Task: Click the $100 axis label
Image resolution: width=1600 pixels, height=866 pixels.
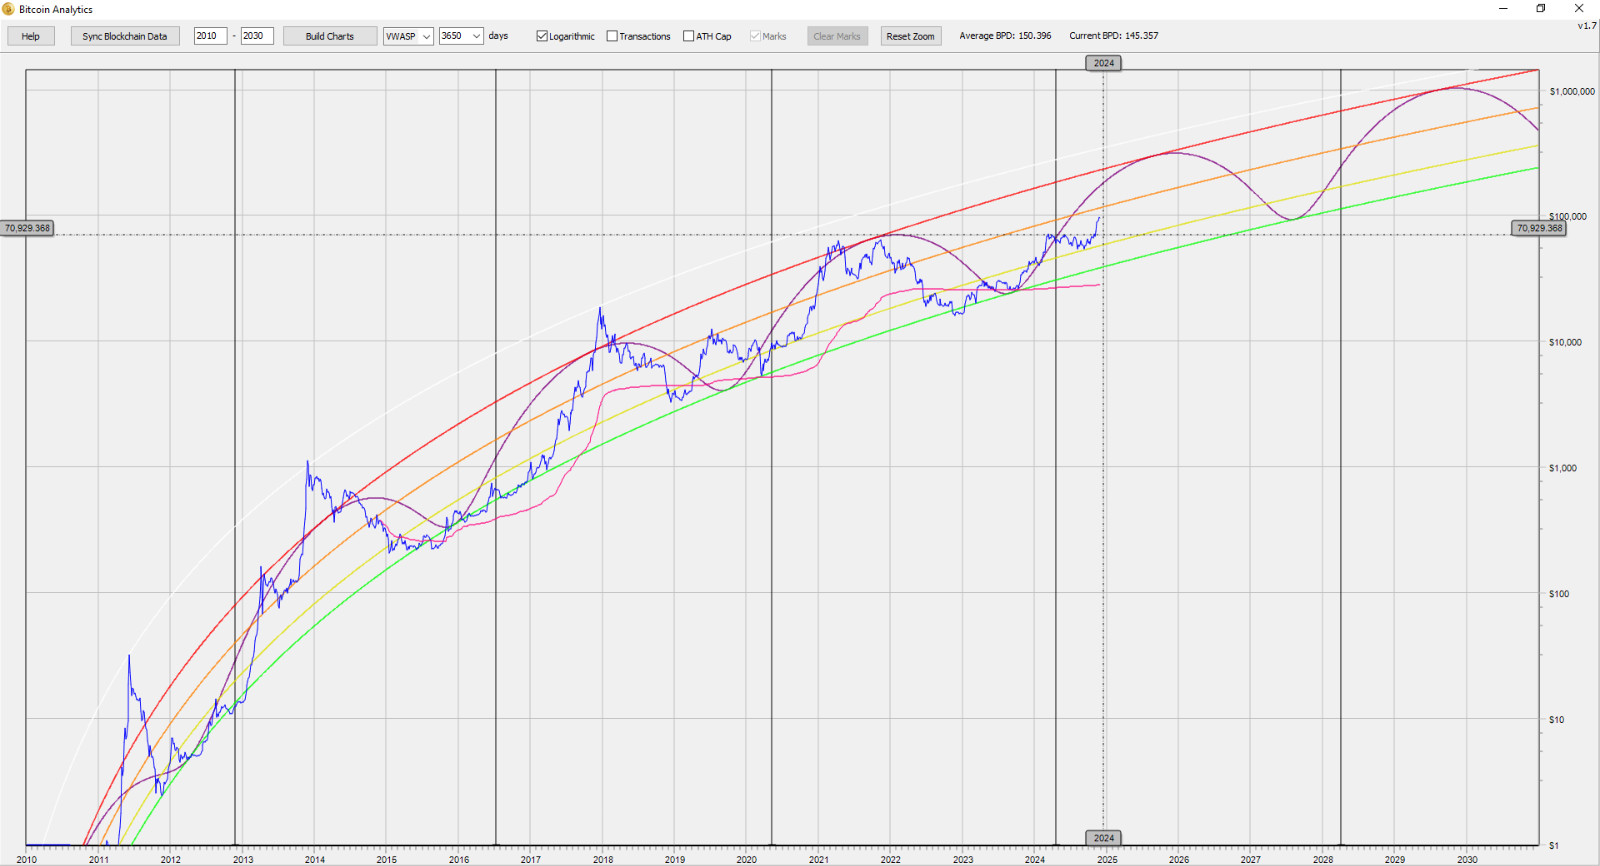Action: (x=1559, y=594)
